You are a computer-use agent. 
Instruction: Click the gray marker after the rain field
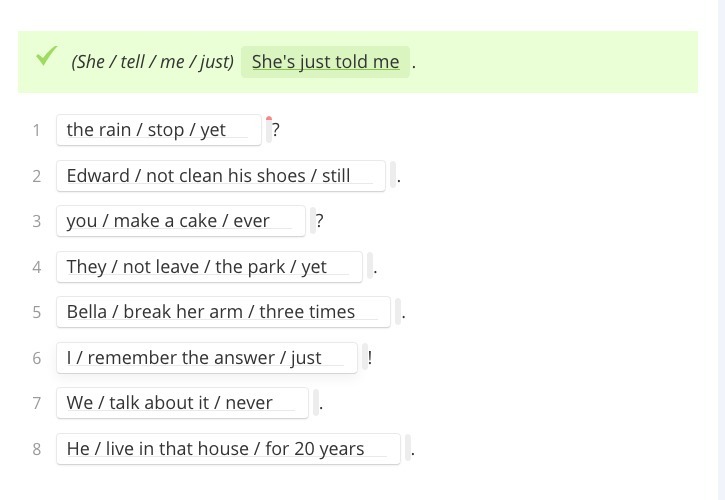268,130
